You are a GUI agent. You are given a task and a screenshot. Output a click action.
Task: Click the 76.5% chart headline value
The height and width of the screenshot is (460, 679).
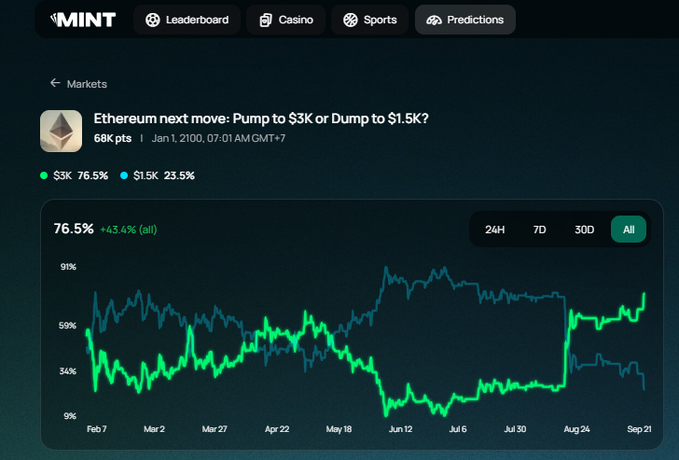74,229
